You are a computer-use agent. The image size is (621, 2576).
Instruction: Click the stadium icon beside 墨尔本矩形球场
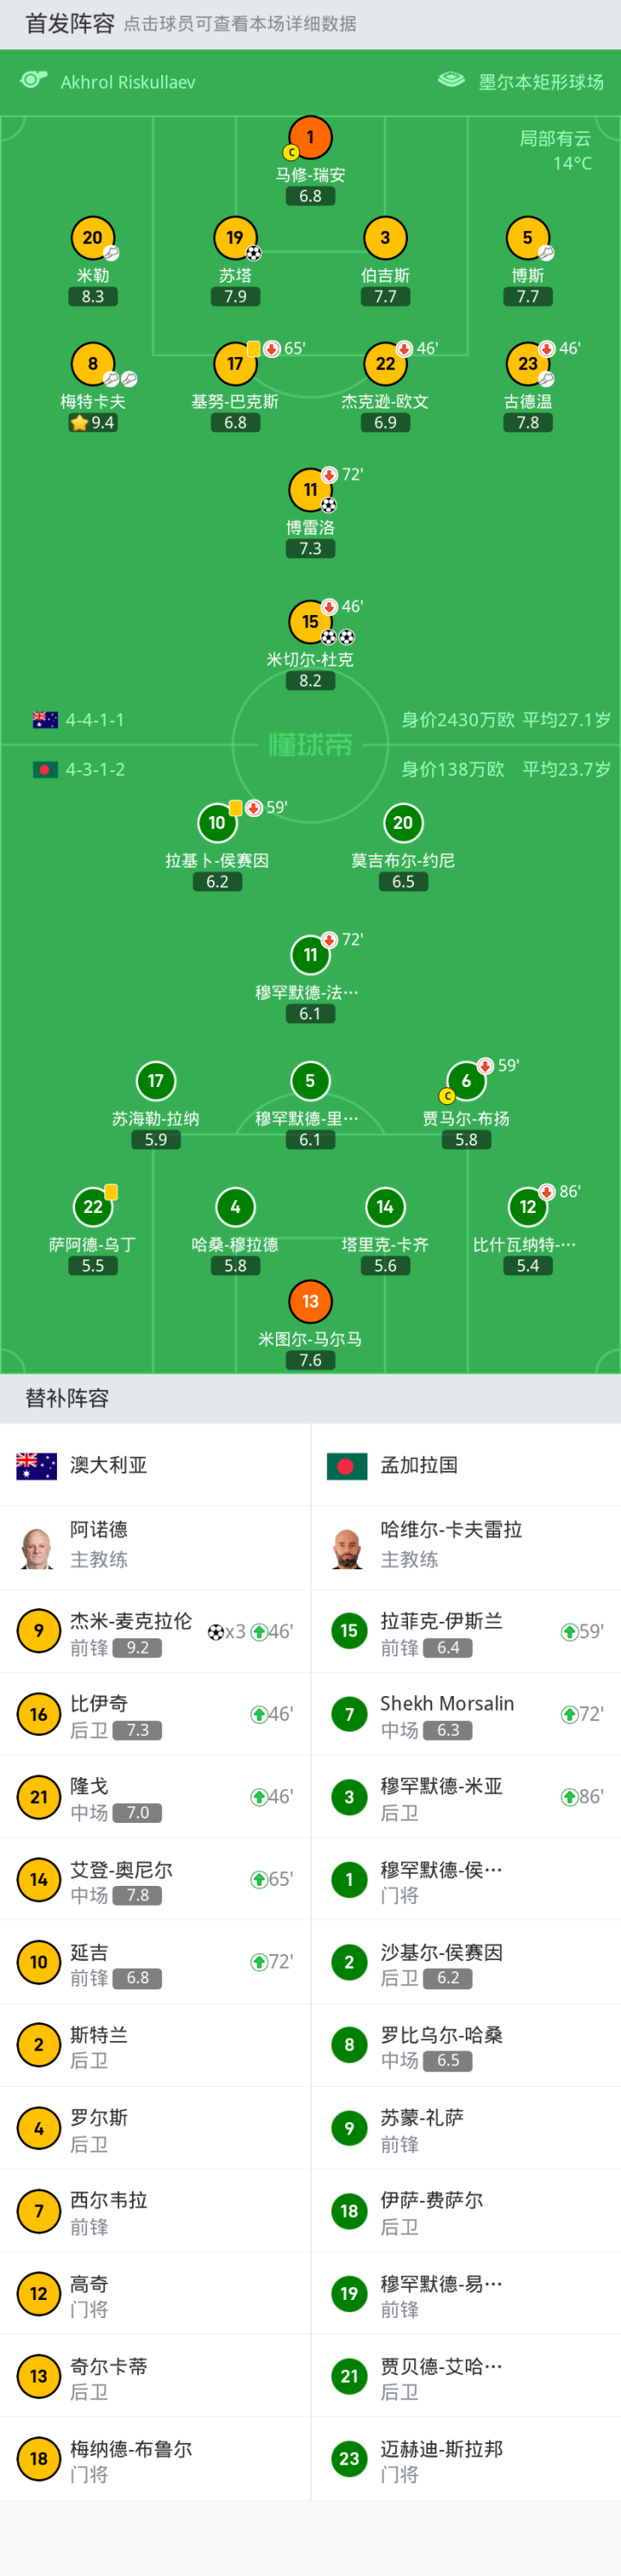452,80
